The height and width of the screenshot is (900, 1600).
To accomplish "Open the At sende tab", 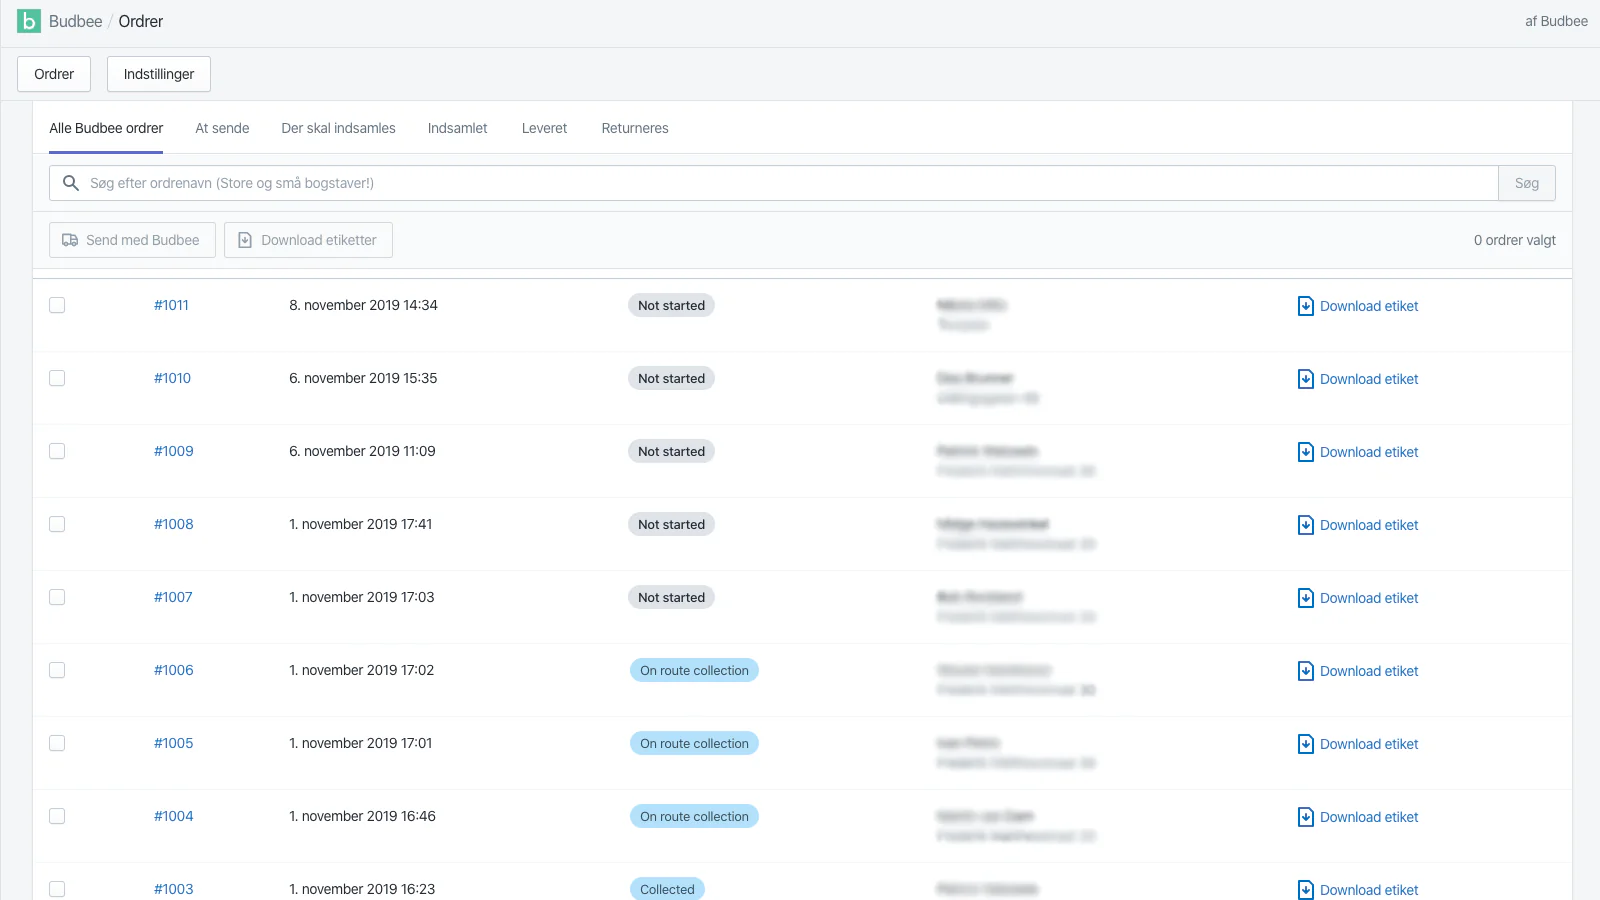I will point(222,128).
